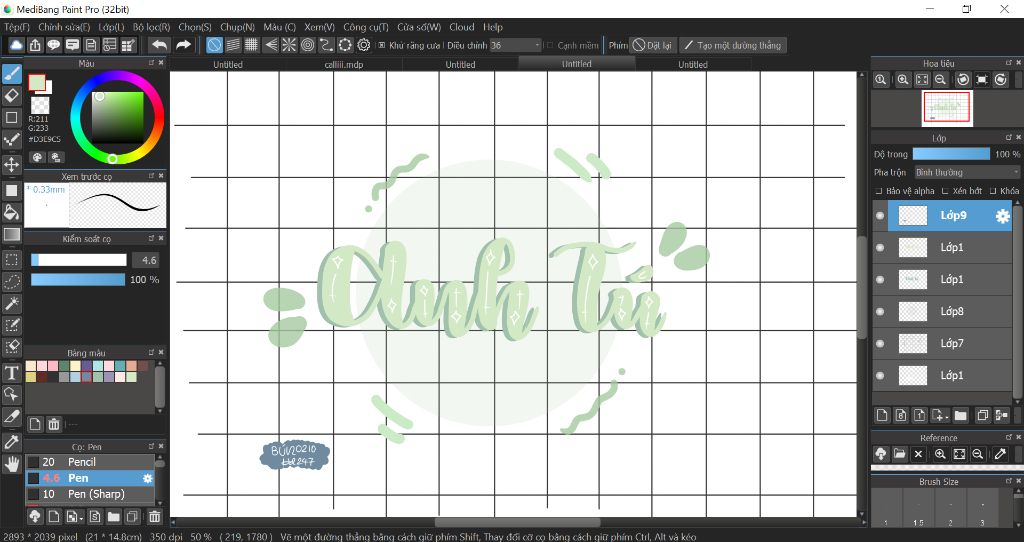Enable the concentric circle snap icon
Image resolution: width=1024 pixels, height=542 pixels.
point(308,45)
